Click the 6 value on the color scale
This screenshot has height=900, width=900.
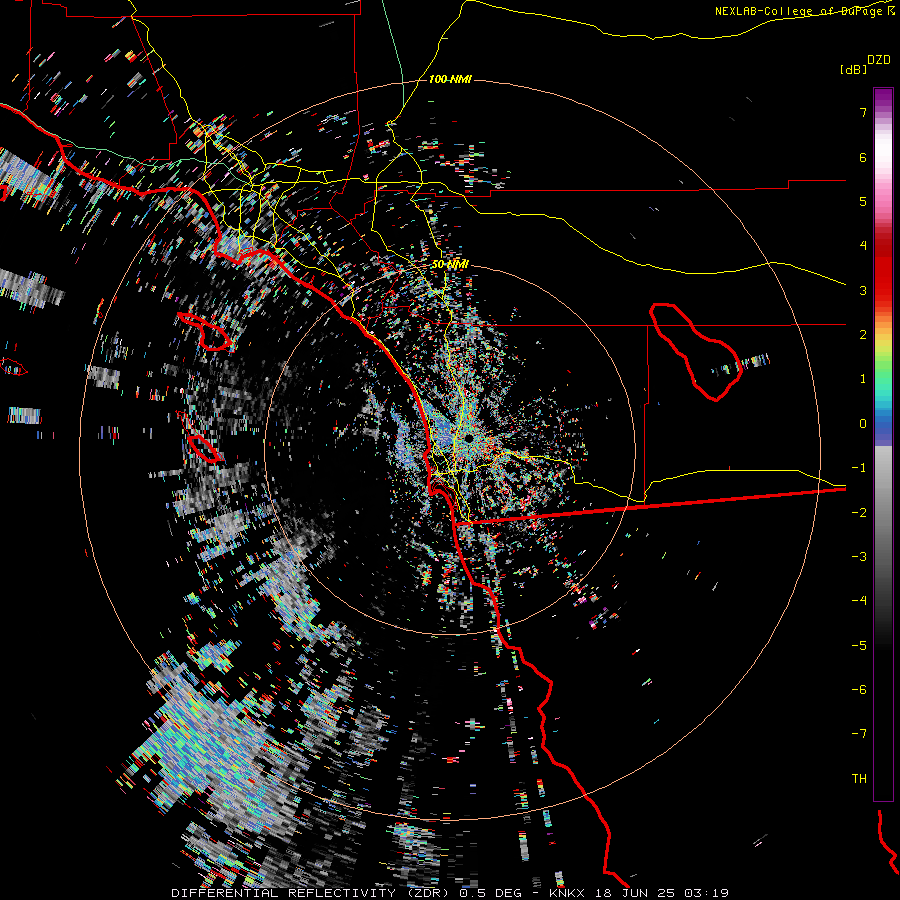[x=863, y=157]
